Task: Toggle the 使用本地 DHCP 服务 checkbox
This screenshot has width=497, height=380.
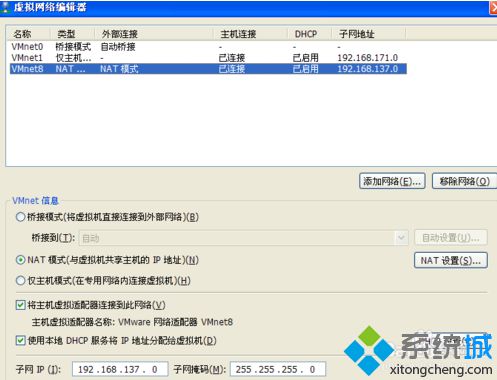Action: point(20,341)
